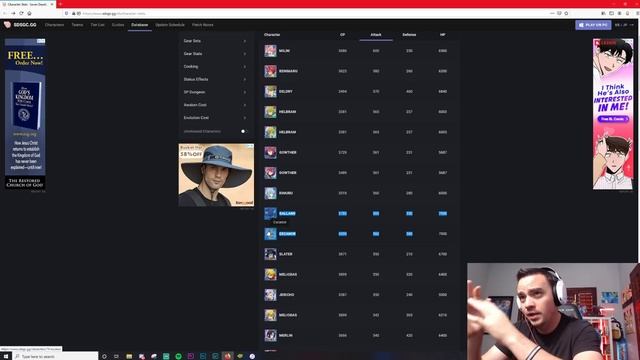
Task: Reload the page with the refresh icon
Action: coord(21,13)
